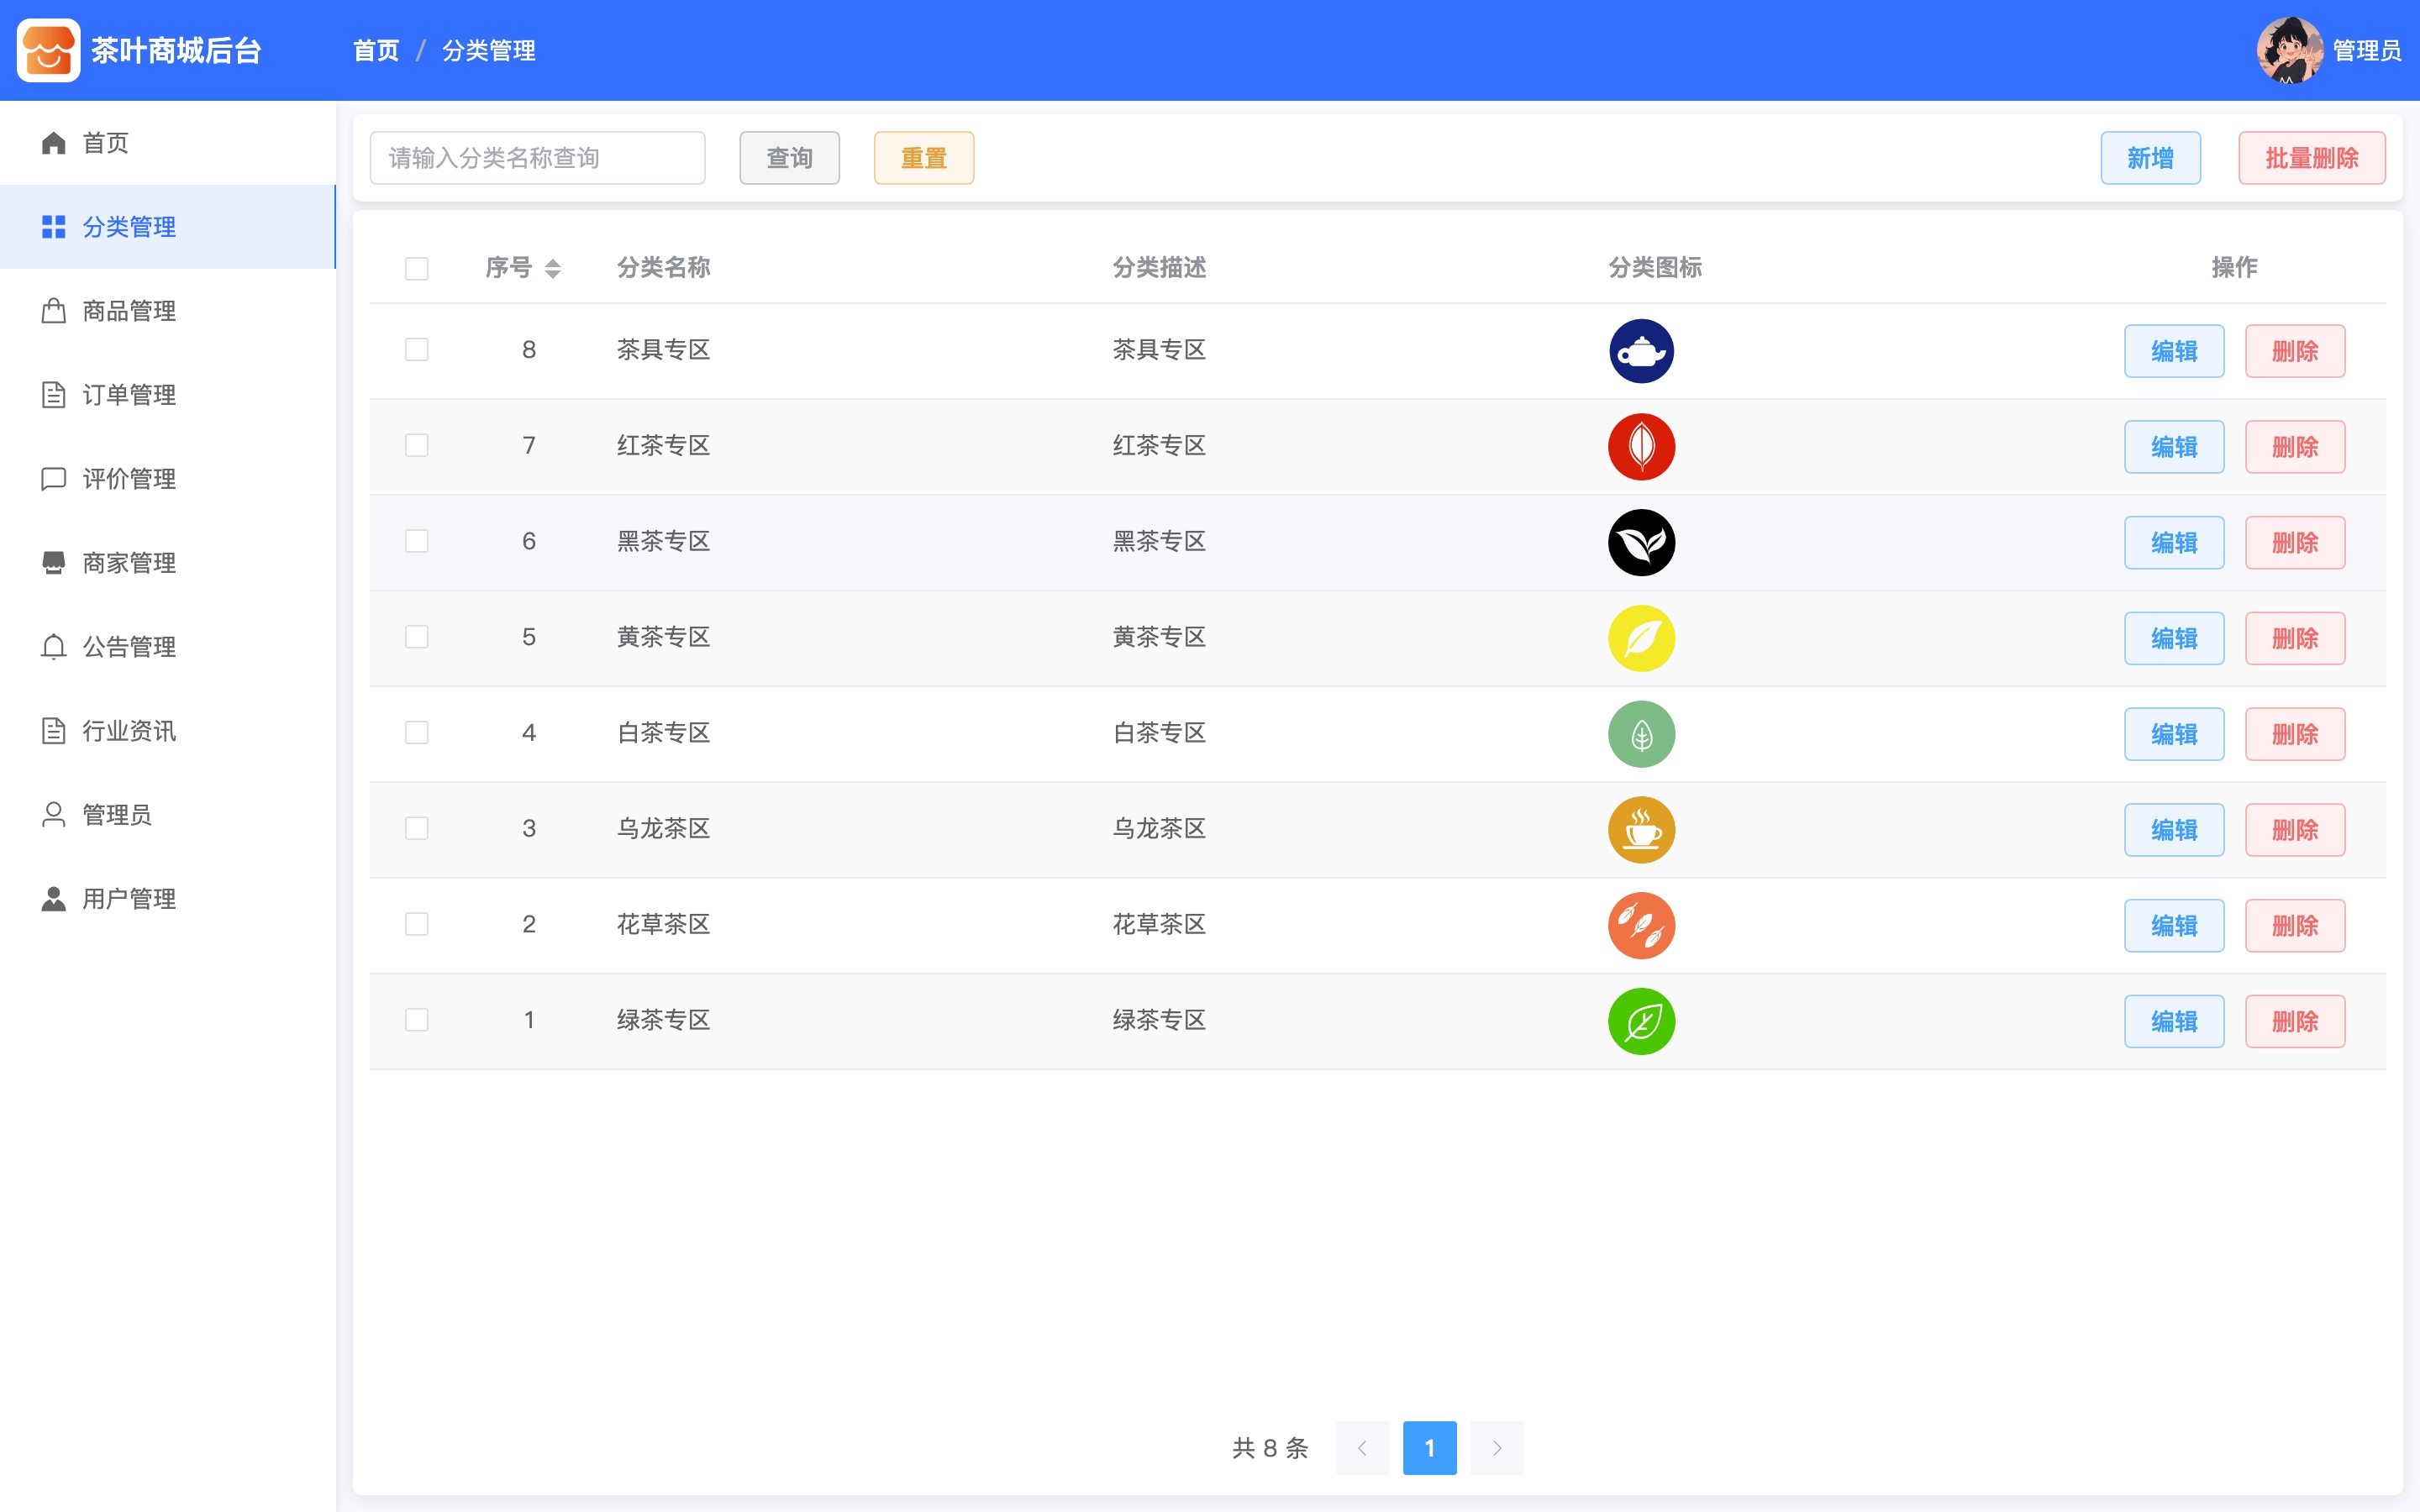Go to next page arrow
2420x1512 pixels.
(x=1497, y=1447)
